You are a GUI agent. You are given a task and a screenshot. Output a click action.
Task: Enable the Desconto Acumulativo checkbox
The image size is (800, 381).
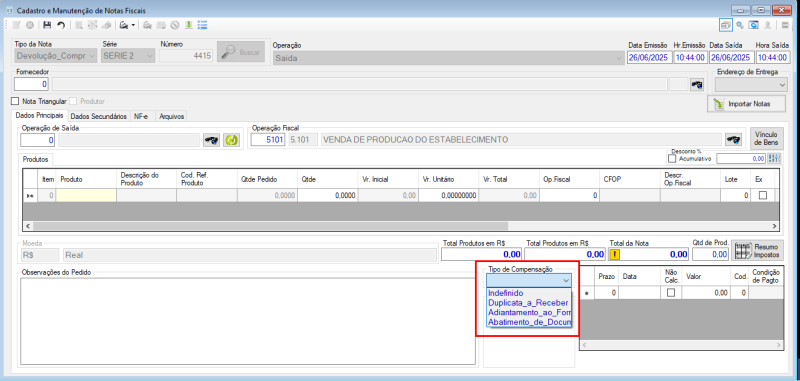pyautogui.click(x=672, y=159)
